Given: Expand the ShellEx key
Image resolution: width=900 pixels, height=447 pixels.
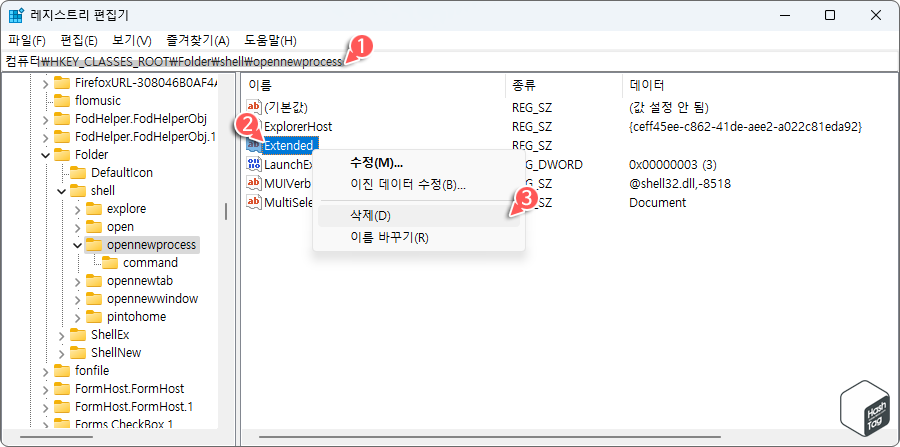Looking at the screenshot, I should pos(61,335).
